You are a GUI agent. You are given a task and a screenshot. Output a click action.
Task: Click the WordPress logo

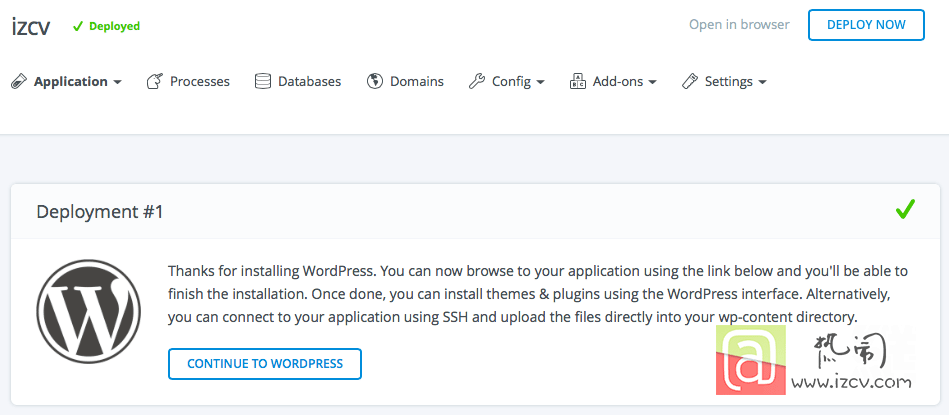coord(88,312)
